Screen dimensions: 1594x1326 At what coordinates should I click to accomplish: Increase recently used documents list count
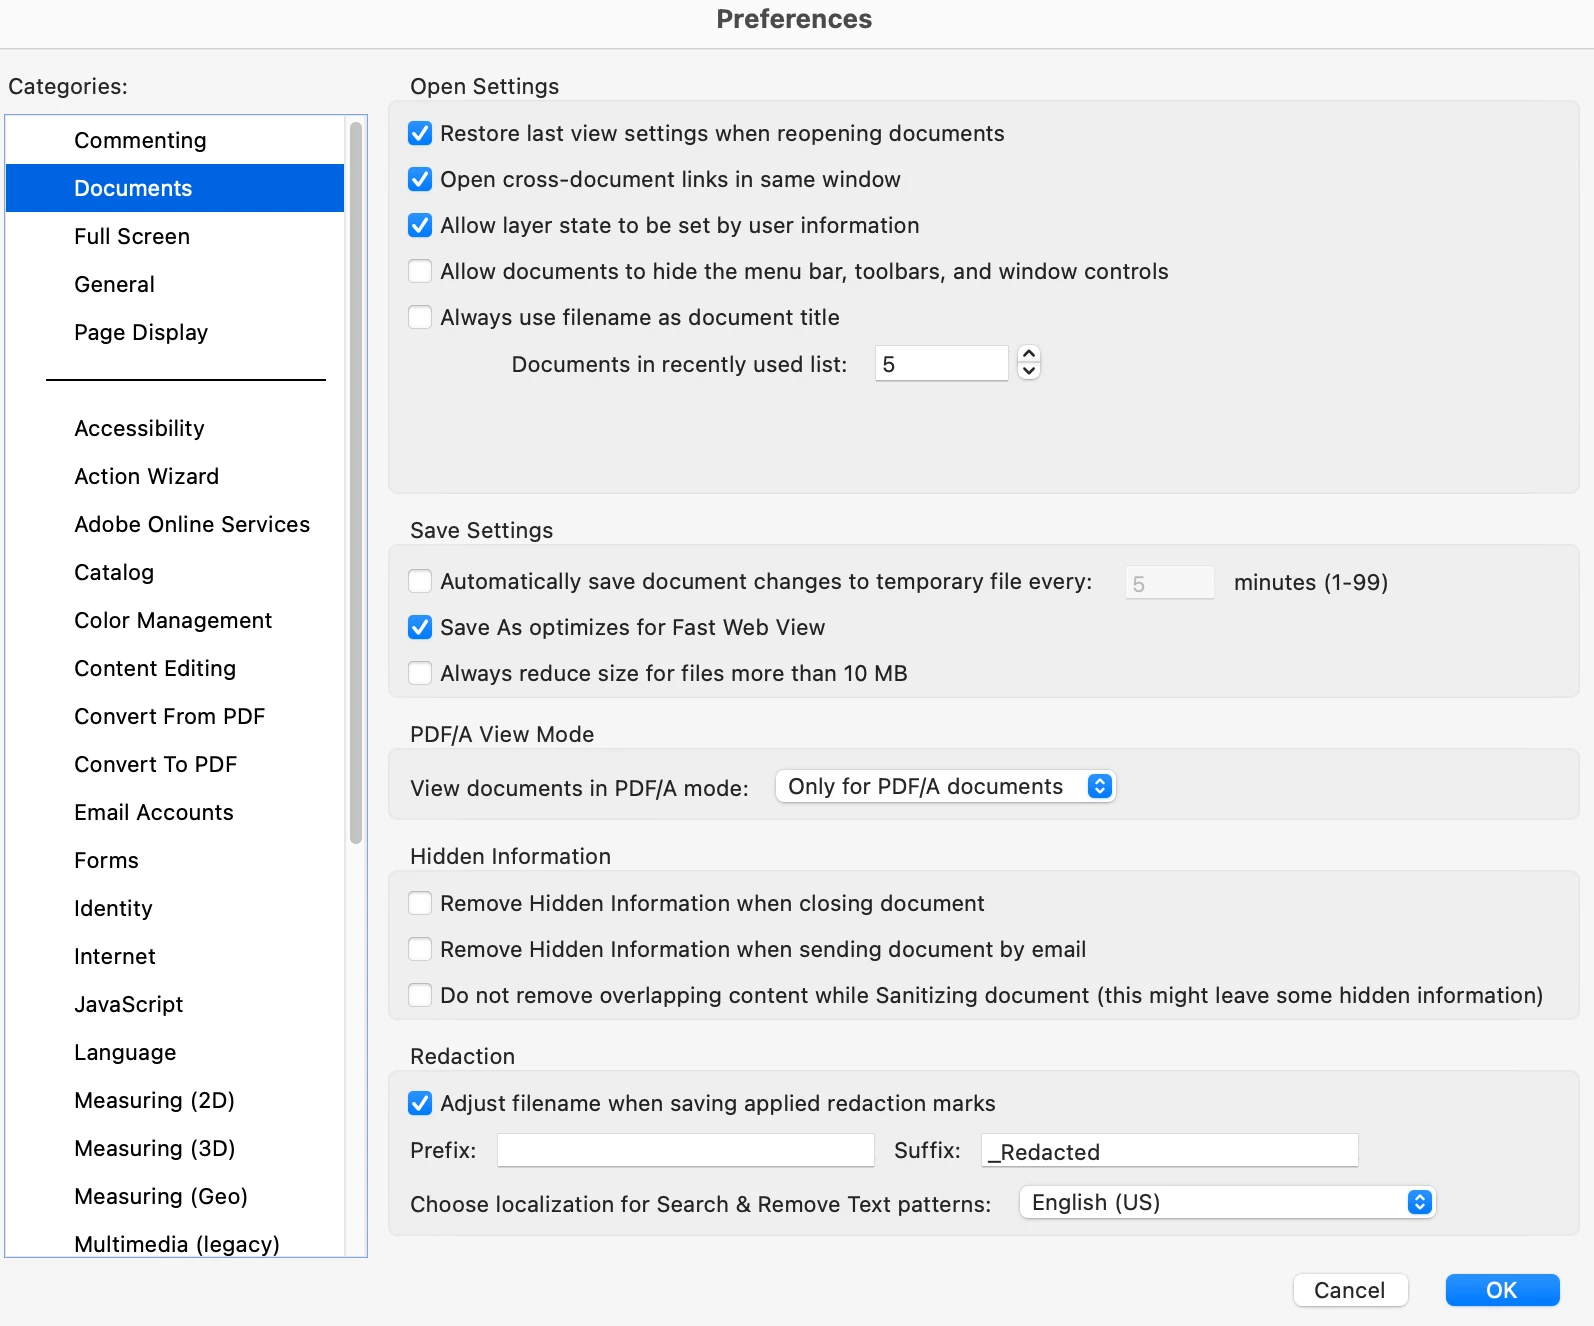coord(1029,354)
